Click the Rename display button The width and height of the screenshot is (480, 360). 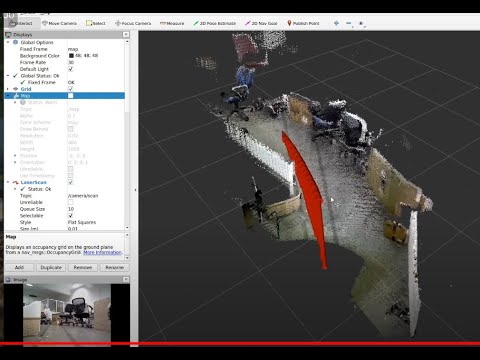[x=114, y=267]
